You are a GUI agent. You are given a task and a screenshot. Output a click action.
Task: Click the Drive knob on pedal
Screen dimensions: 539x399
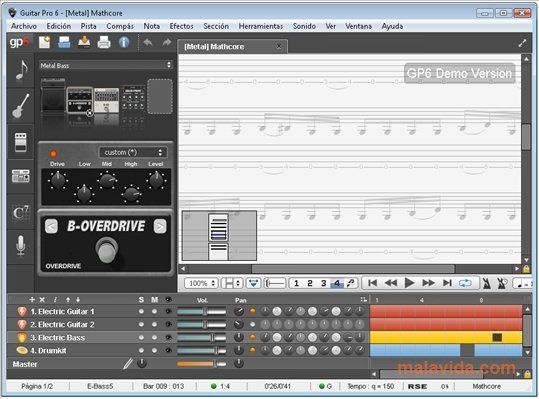pos(58,180)
